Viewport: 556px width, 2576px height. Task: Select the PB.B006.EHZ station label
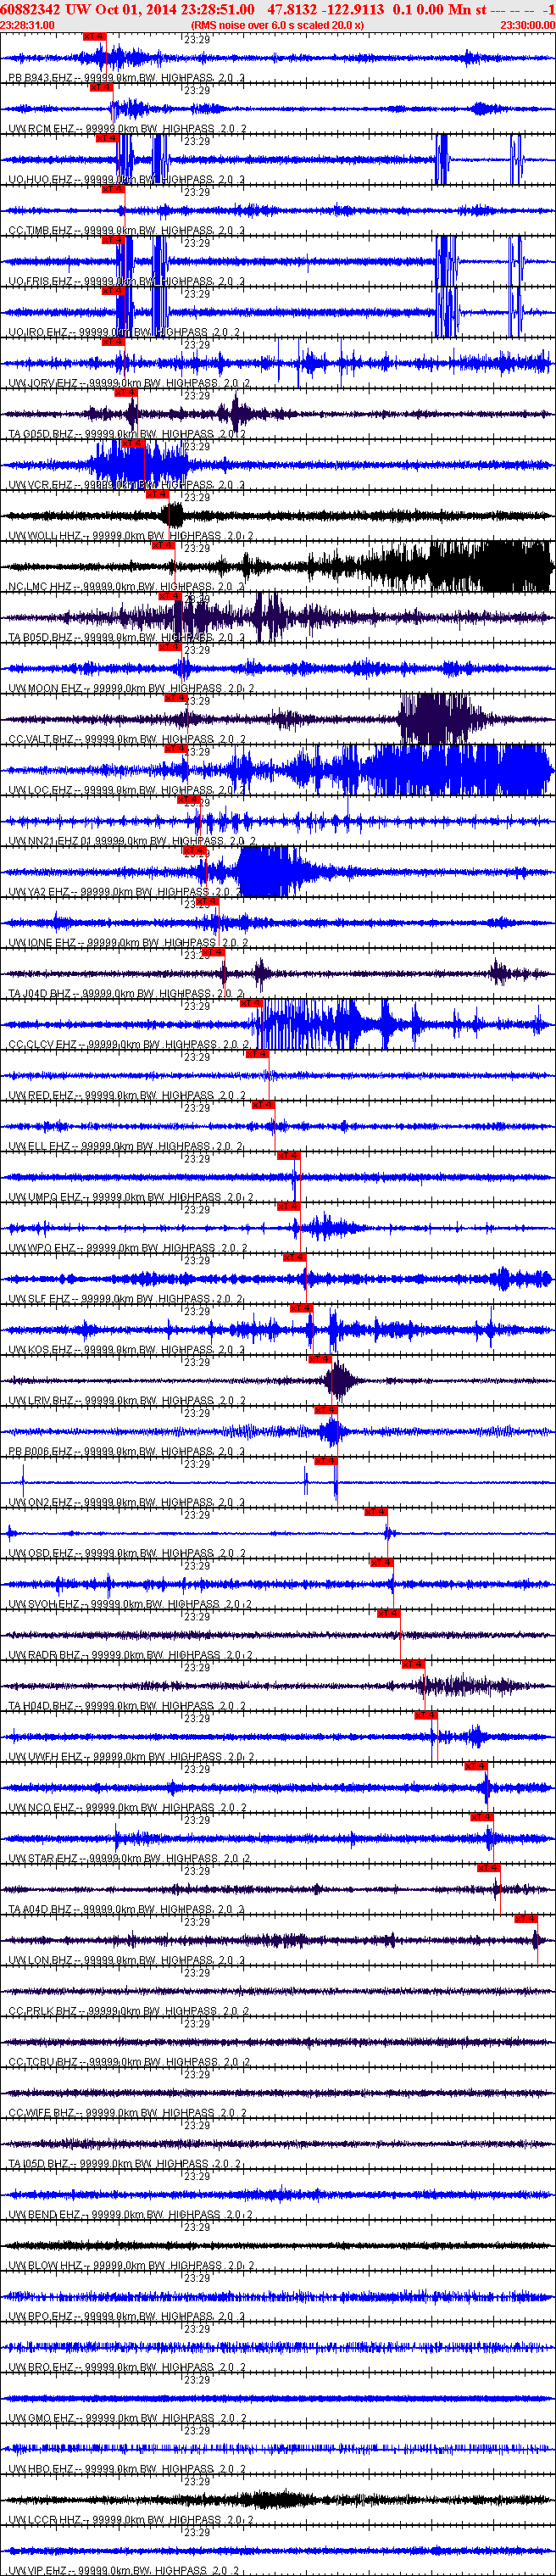coord(126,1452)
